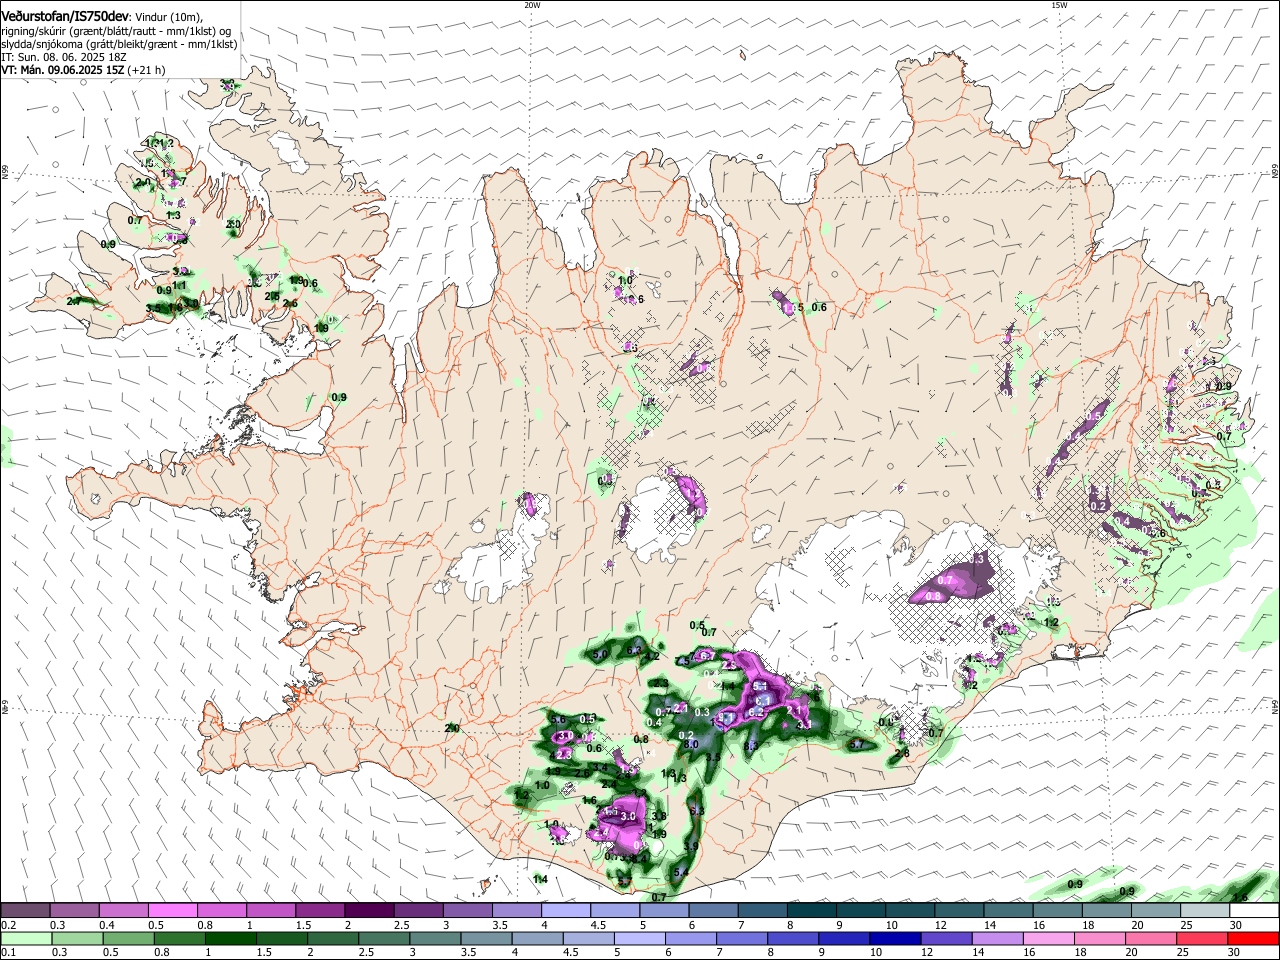Pick the bright magenta swatch between 0.5 and 0.8
Screen dimensions: 1280x960
(173, 911)
